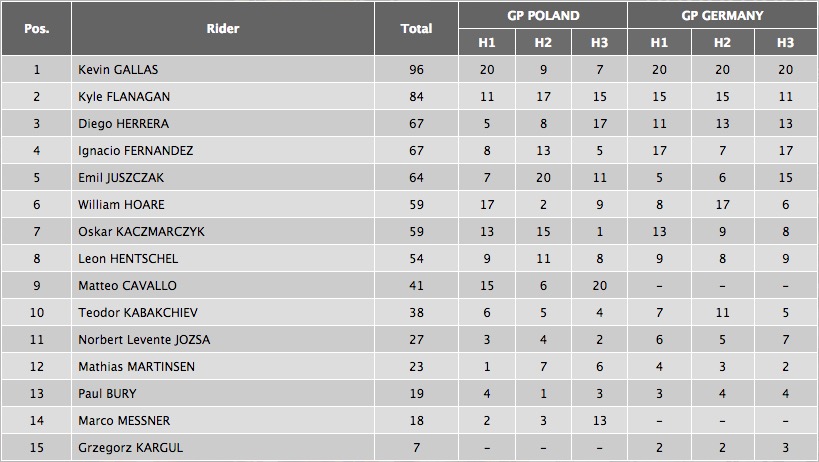Click Teodor KABAKCHIEV rider name
This screenshot has width=819, height=462.
coord(133,313)
